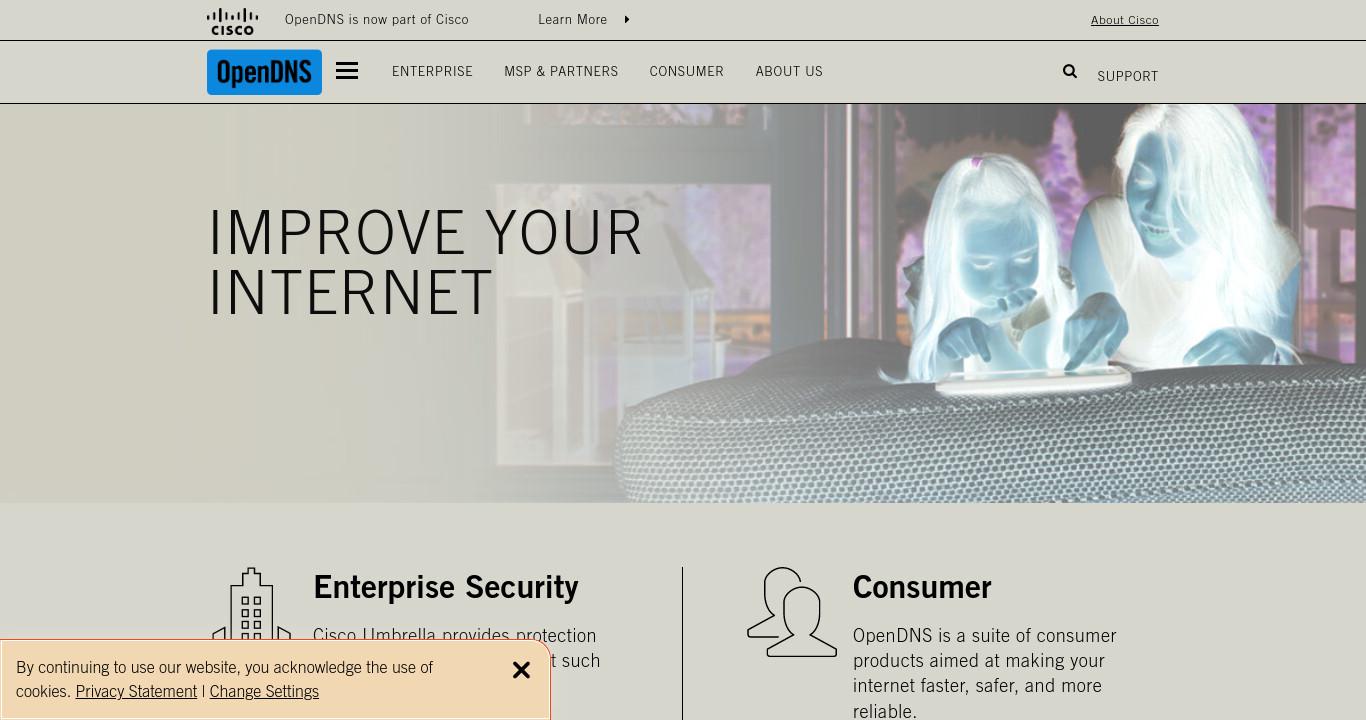Open the hamburger menu icon

(x=347, y=71)
